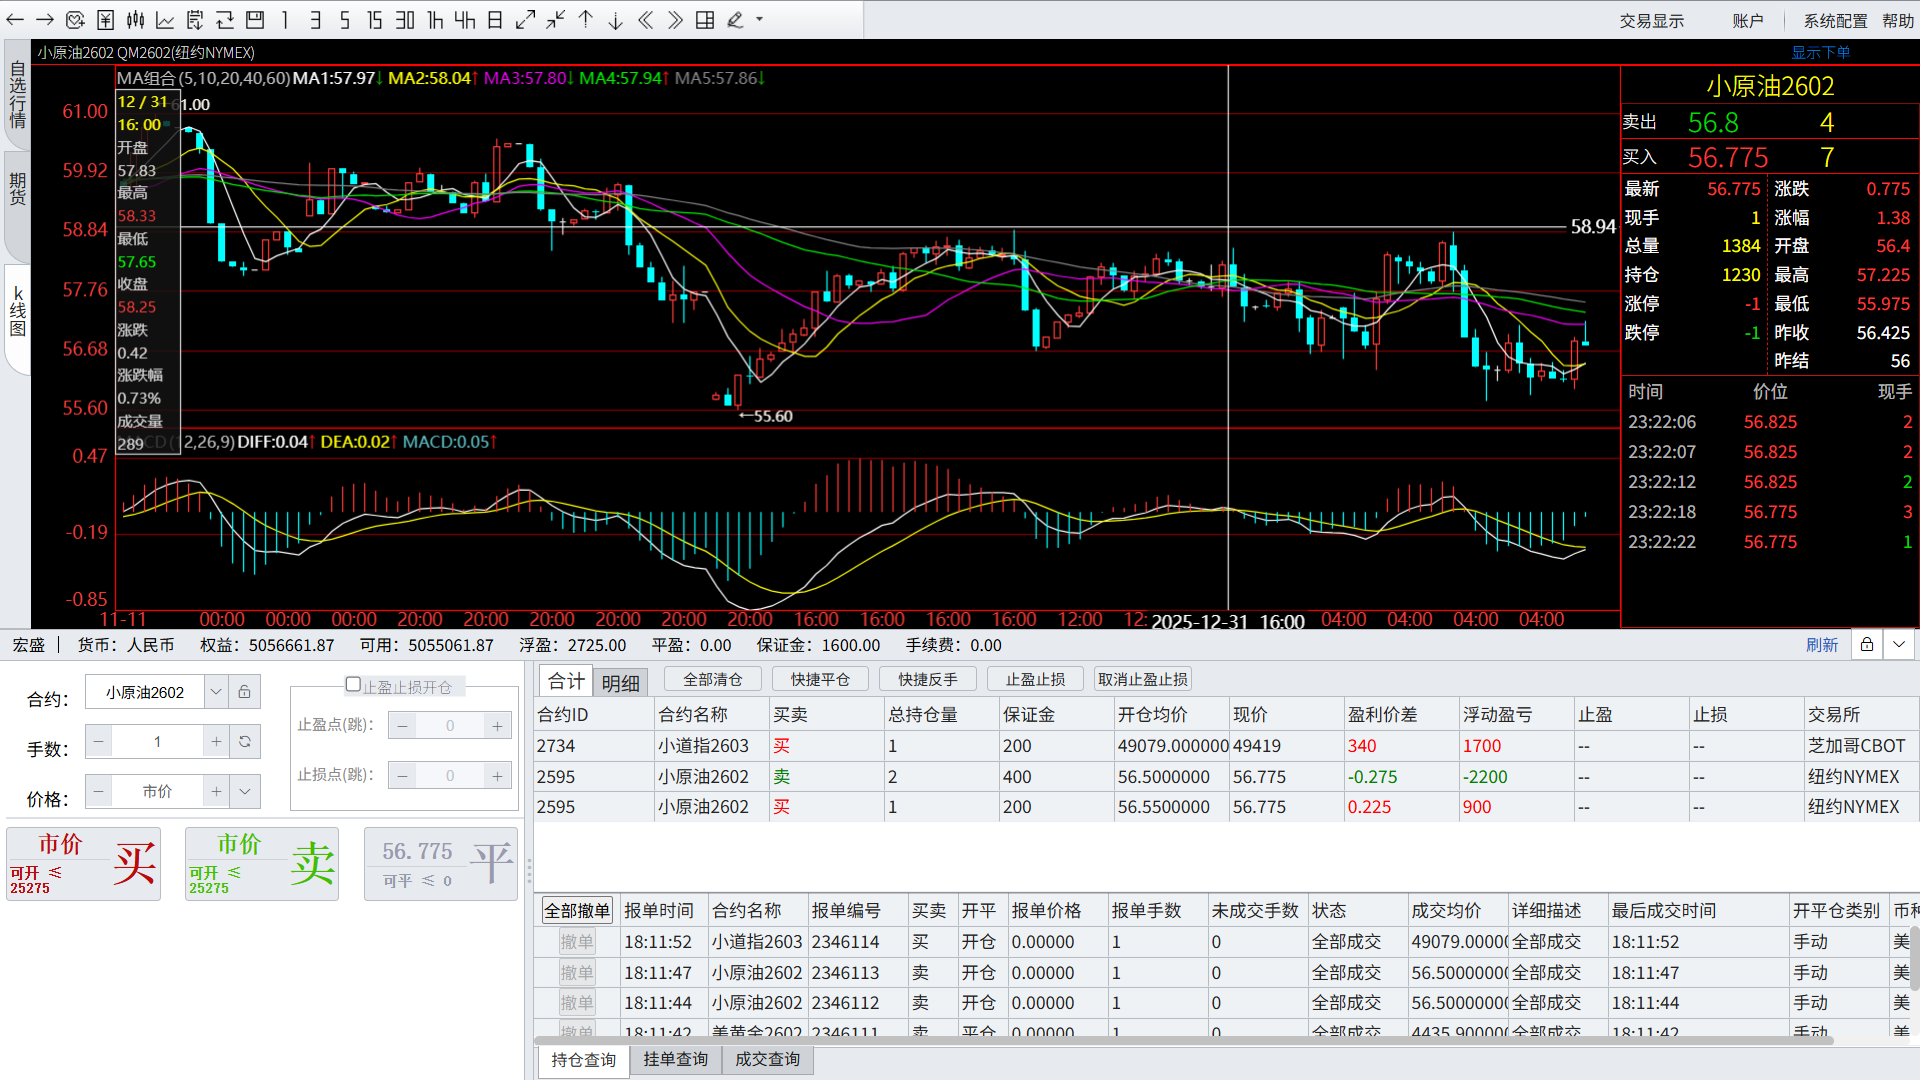
Task: Open the drawing tool dropdown arrow
Action: (759, 20)
